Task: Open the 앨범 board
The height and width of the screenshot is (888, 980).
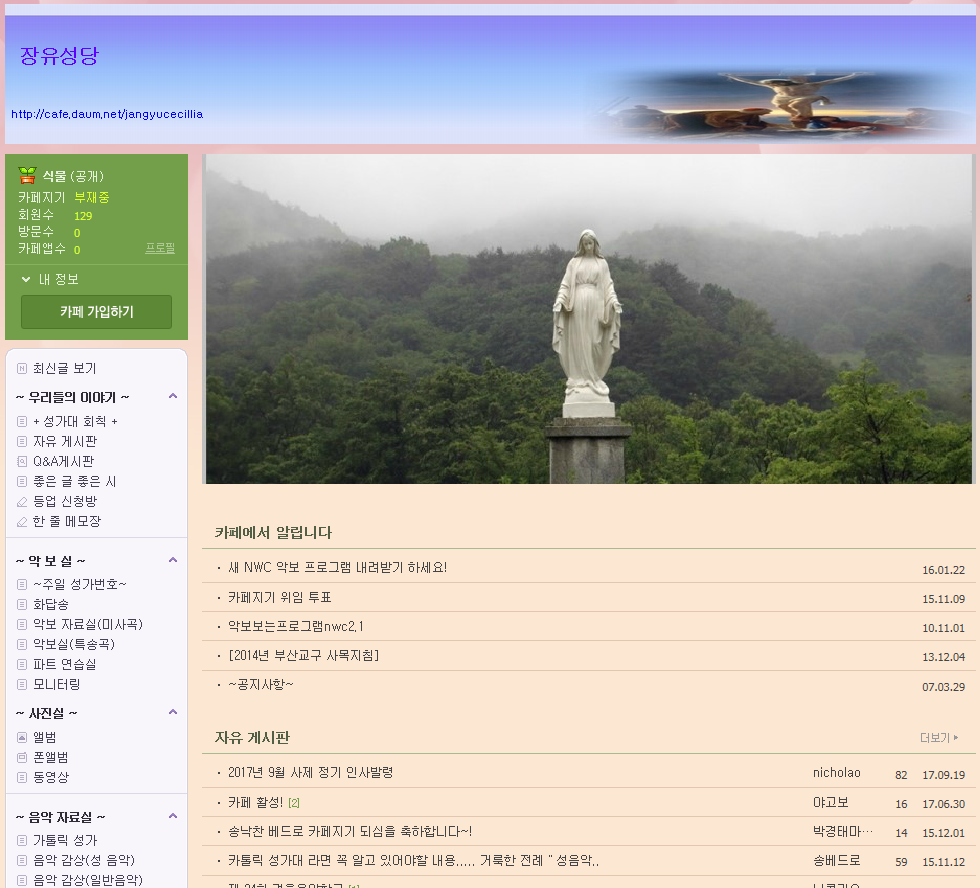Action: [x=44, y=737]
